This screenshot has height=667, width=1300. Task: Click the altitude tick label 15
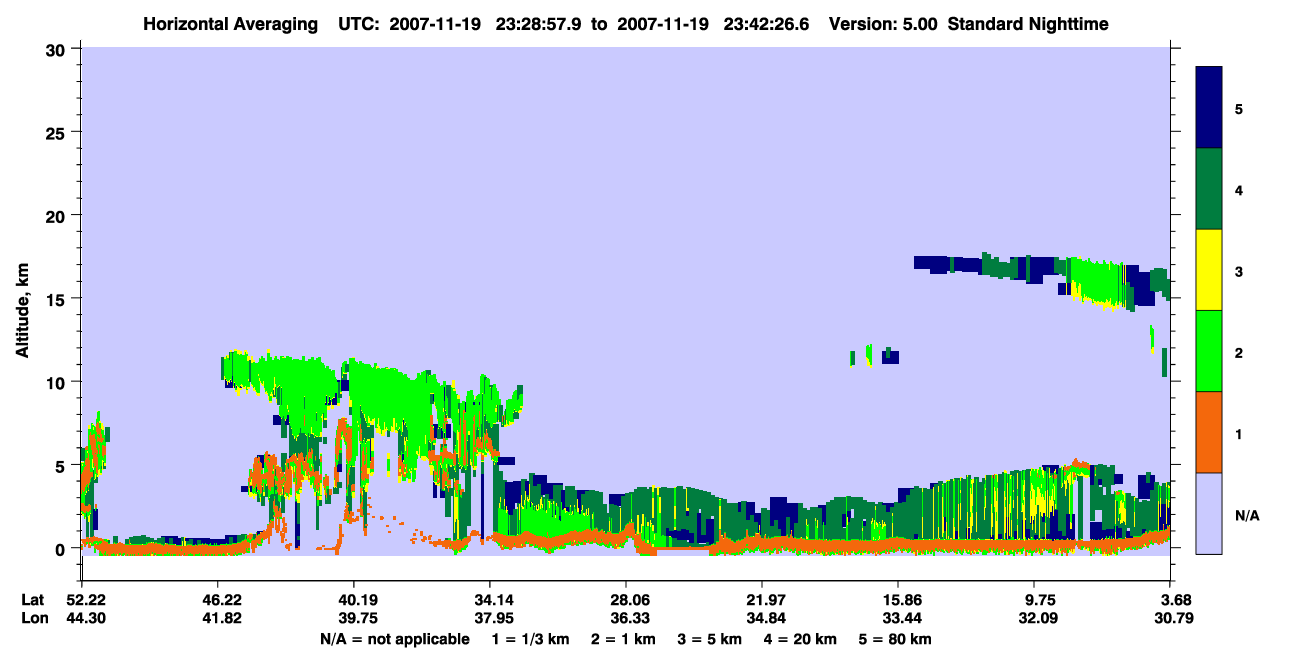tap(57, 299)
